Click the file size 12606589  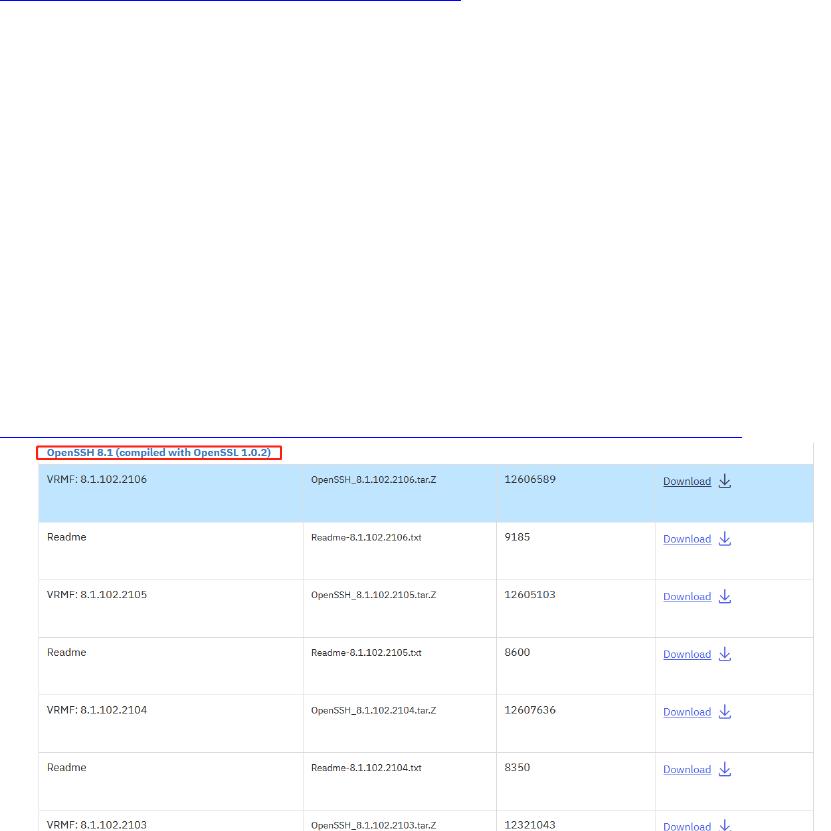(530, 480)
